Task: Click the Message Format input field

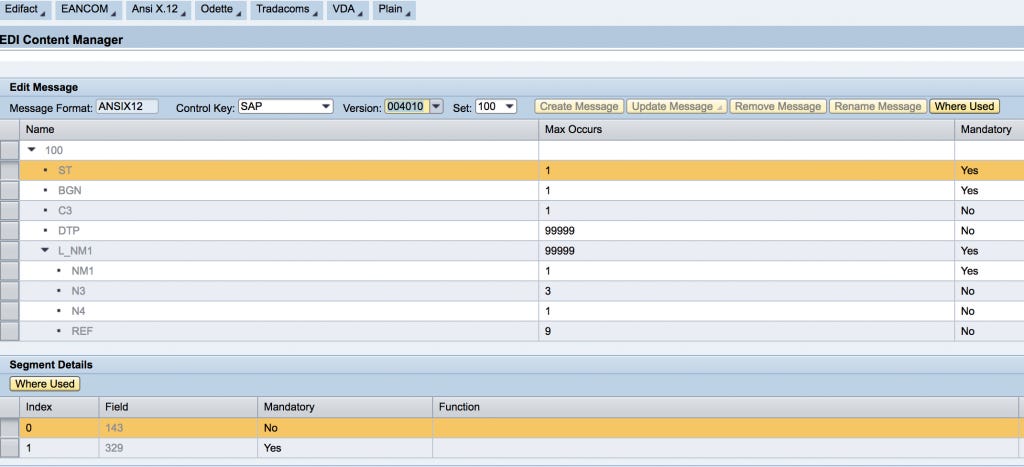Action: tap(127, 106)
